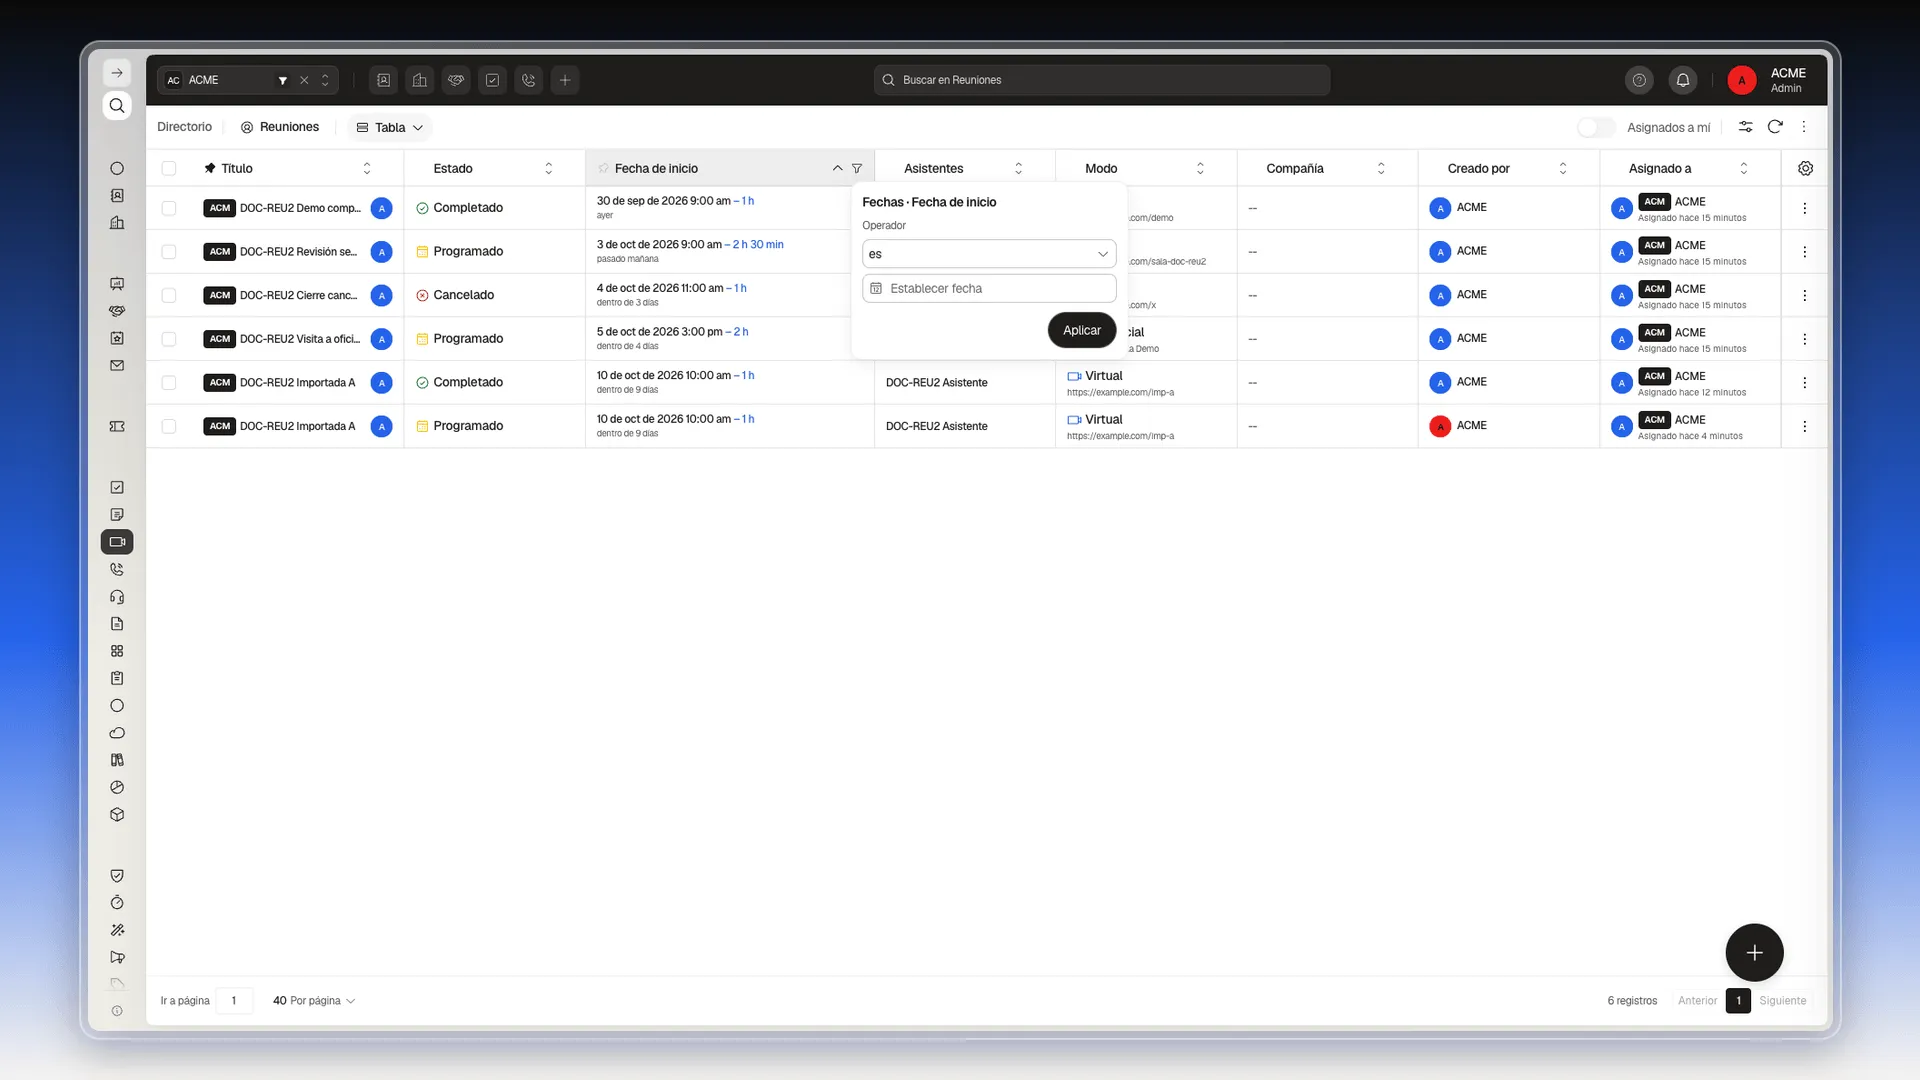Viewport: 1920px width, 1080px height.
Task: Open filter sliders icon near Asignados a mí
Action: [1745, 127]
